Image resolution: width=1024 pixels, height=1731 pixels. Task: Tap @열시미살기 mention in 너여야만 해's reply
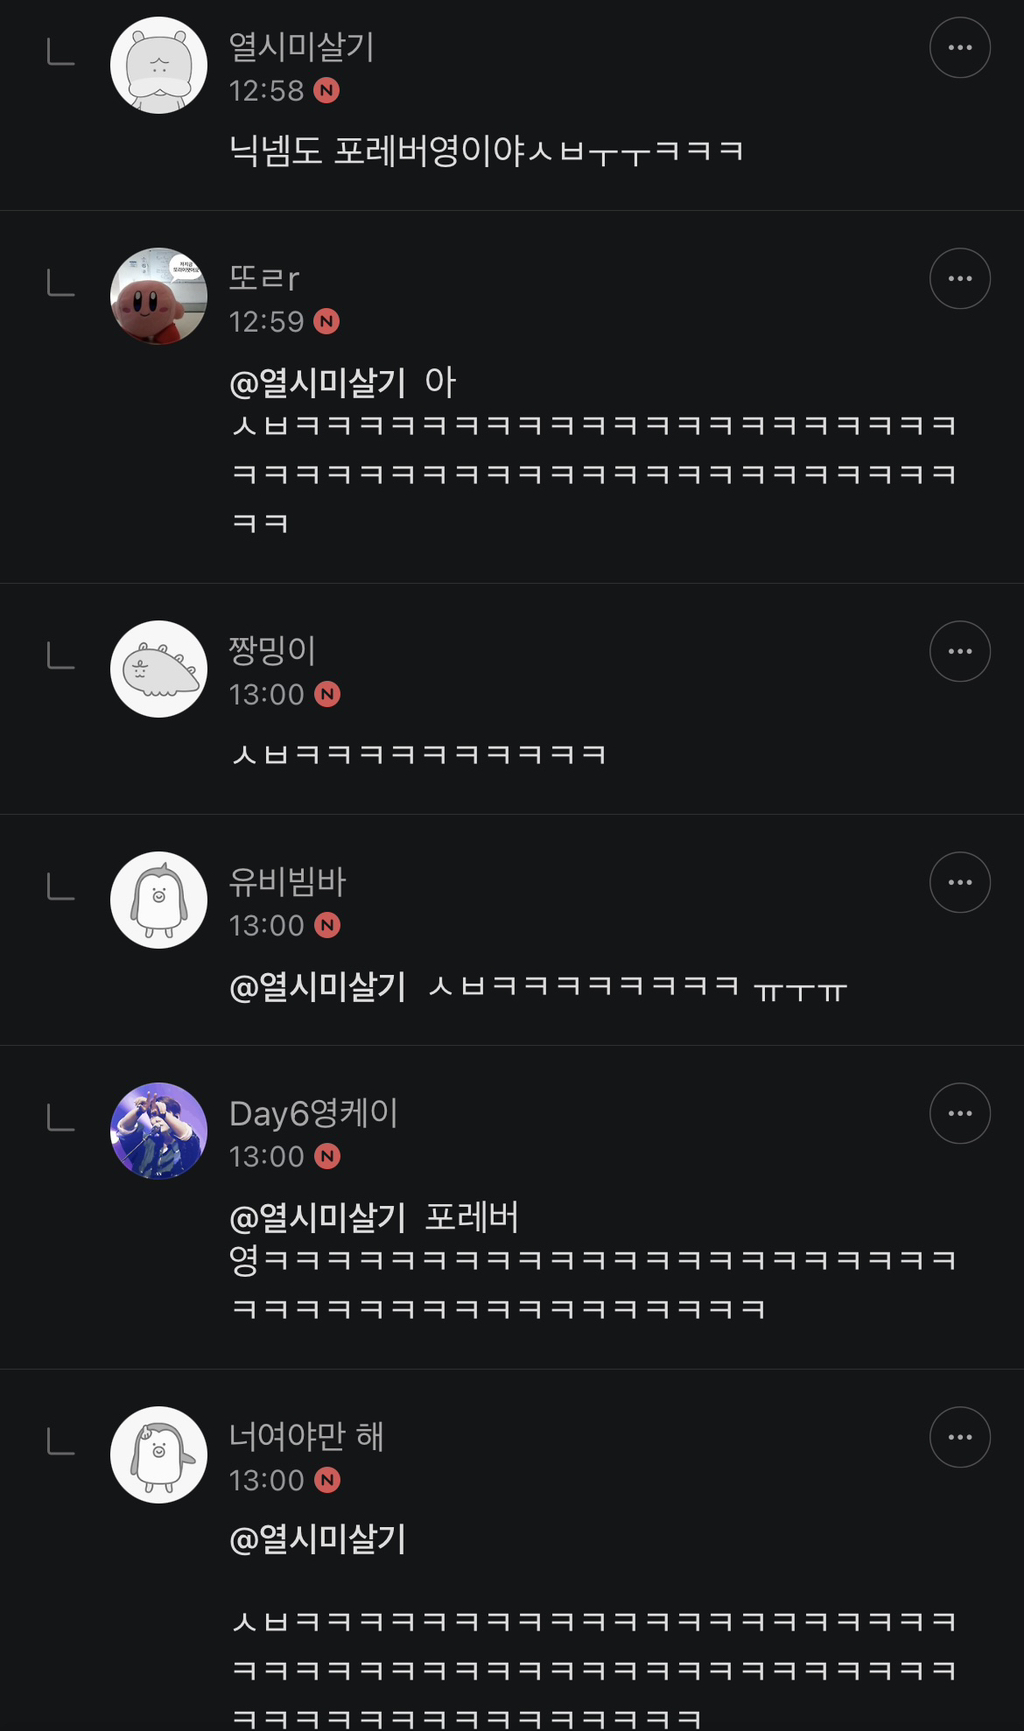[x=318, y=1538]
